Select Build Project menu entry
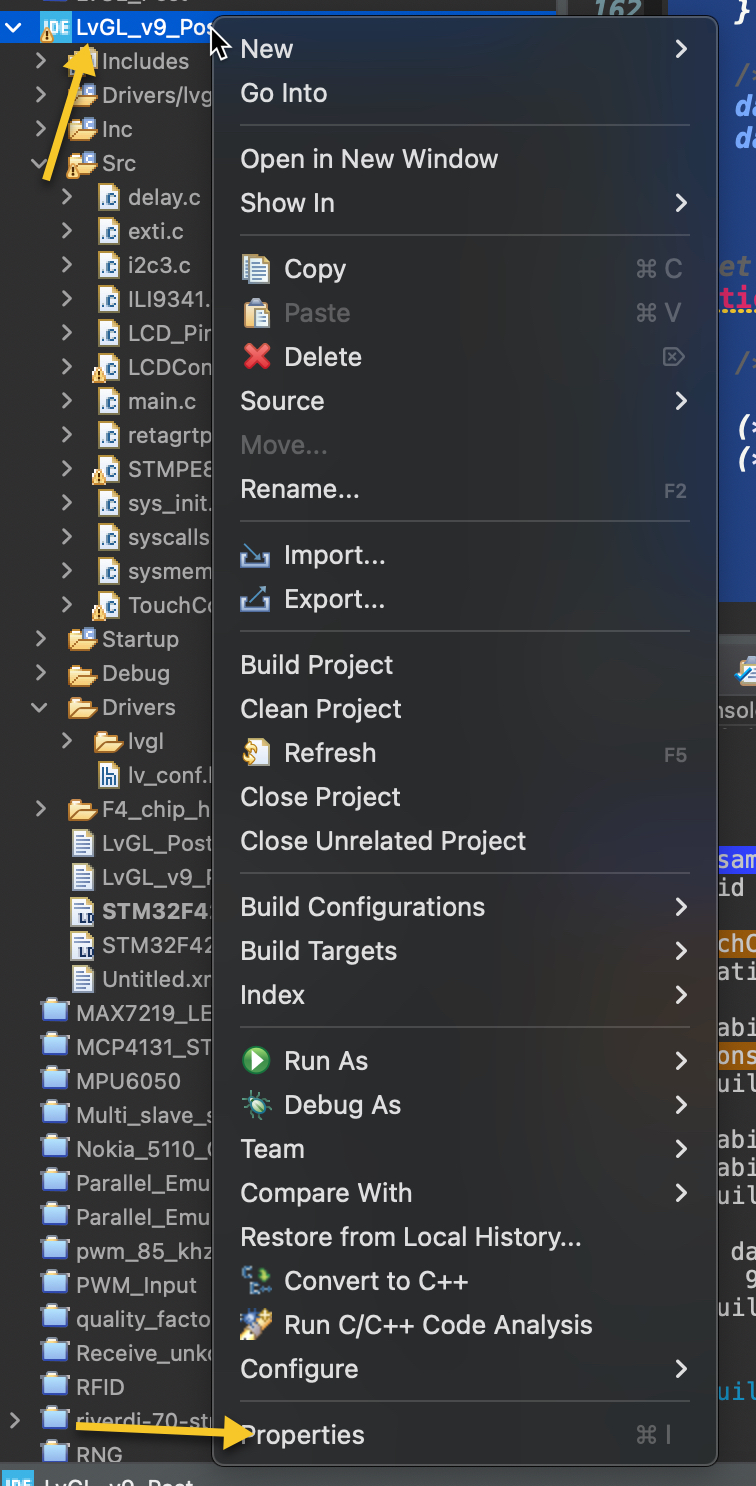This screenshot has width=756, height=1486. (317, 665)
